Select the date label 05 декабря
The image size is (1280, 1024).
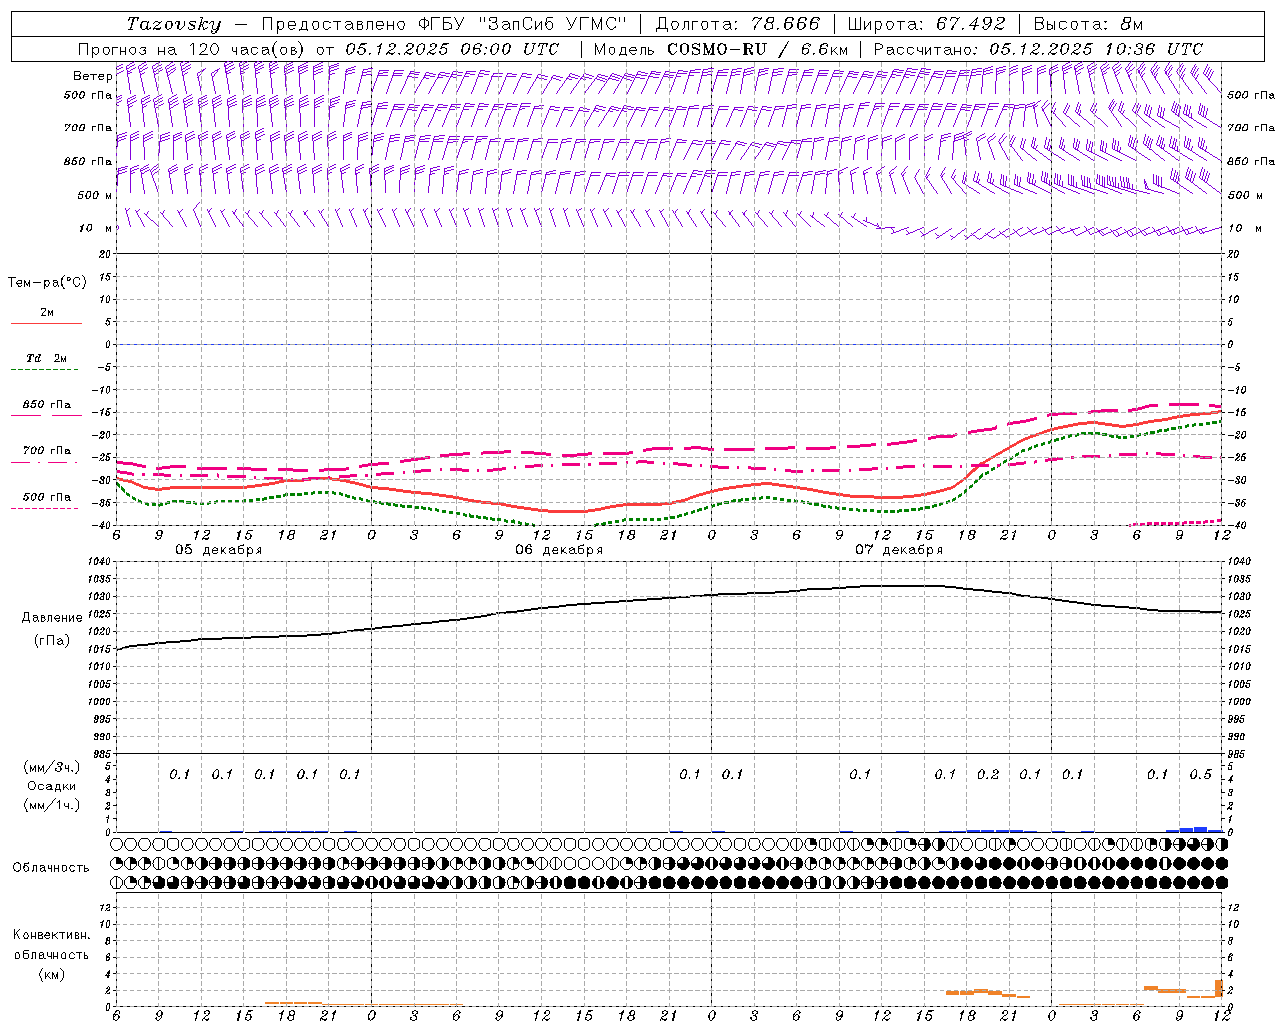(219, 550)
